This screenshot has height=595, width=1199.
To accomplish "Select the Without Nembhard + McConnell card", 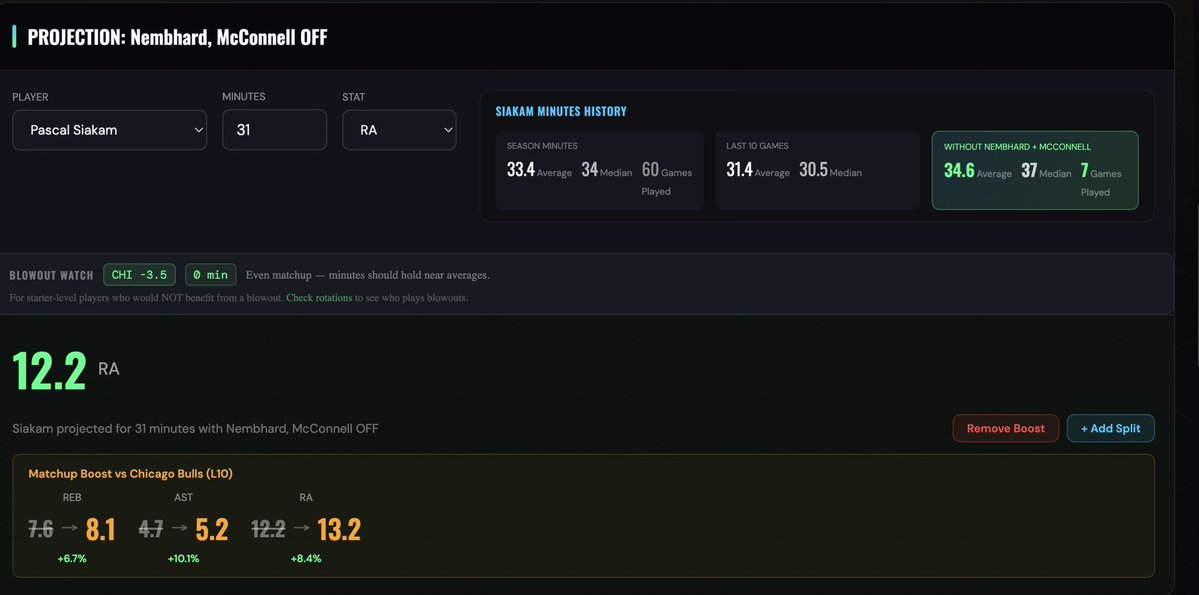I will coord(1035,170).
